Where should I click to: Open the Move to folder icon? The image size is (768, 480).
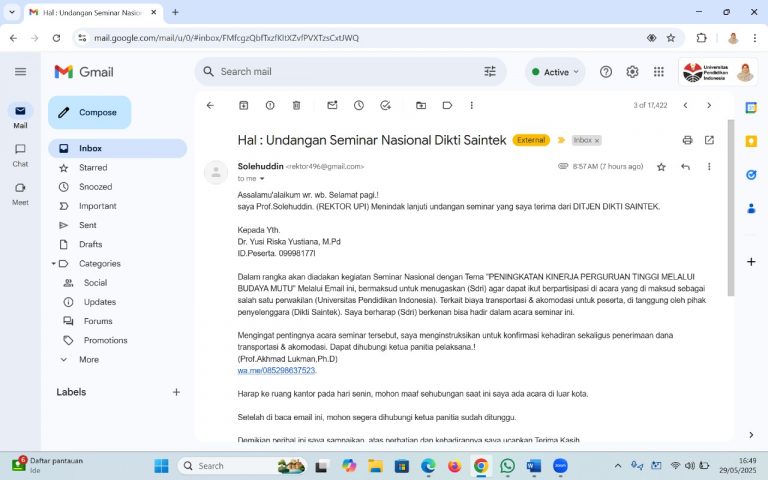click(421, 105)
